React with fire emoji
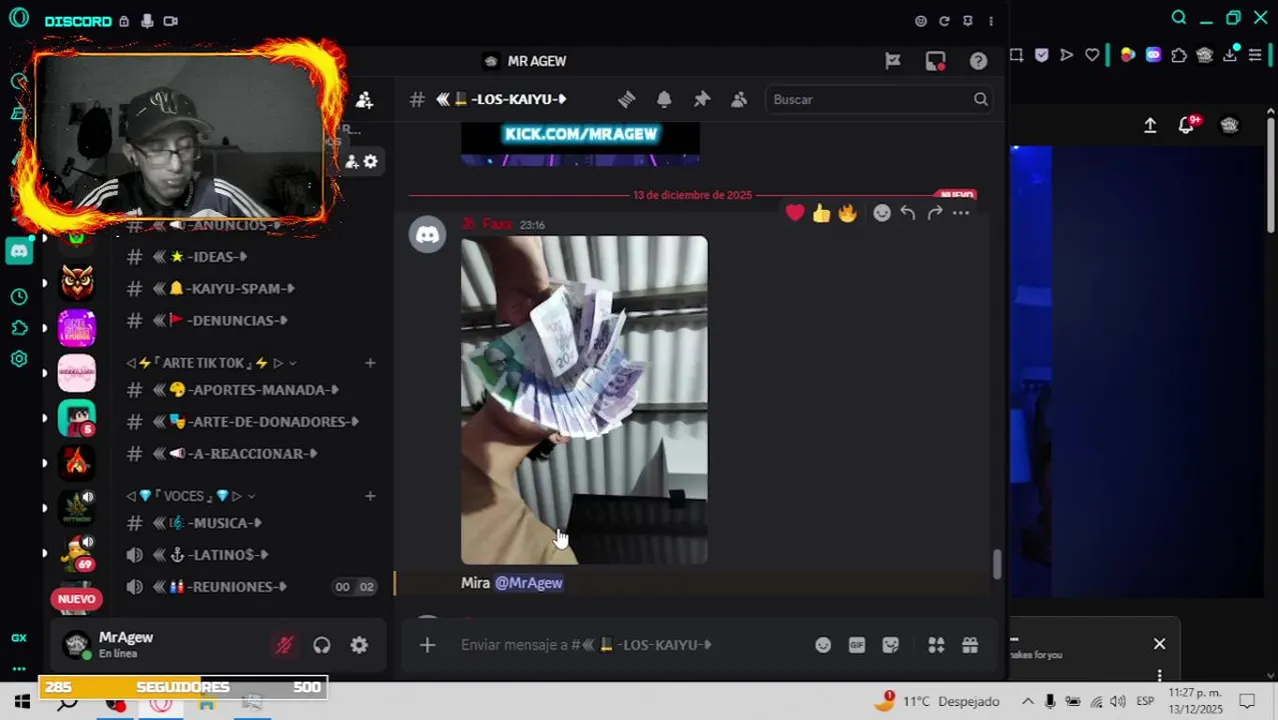The width and height of the screenshot is (1278, 720). click(x=848, y=212)
